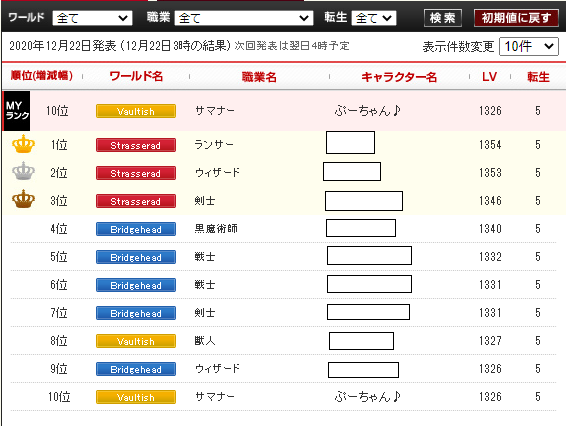Click ウィザード job in 2位 row
The image size is (566, 426).
[x=217, y=173]
